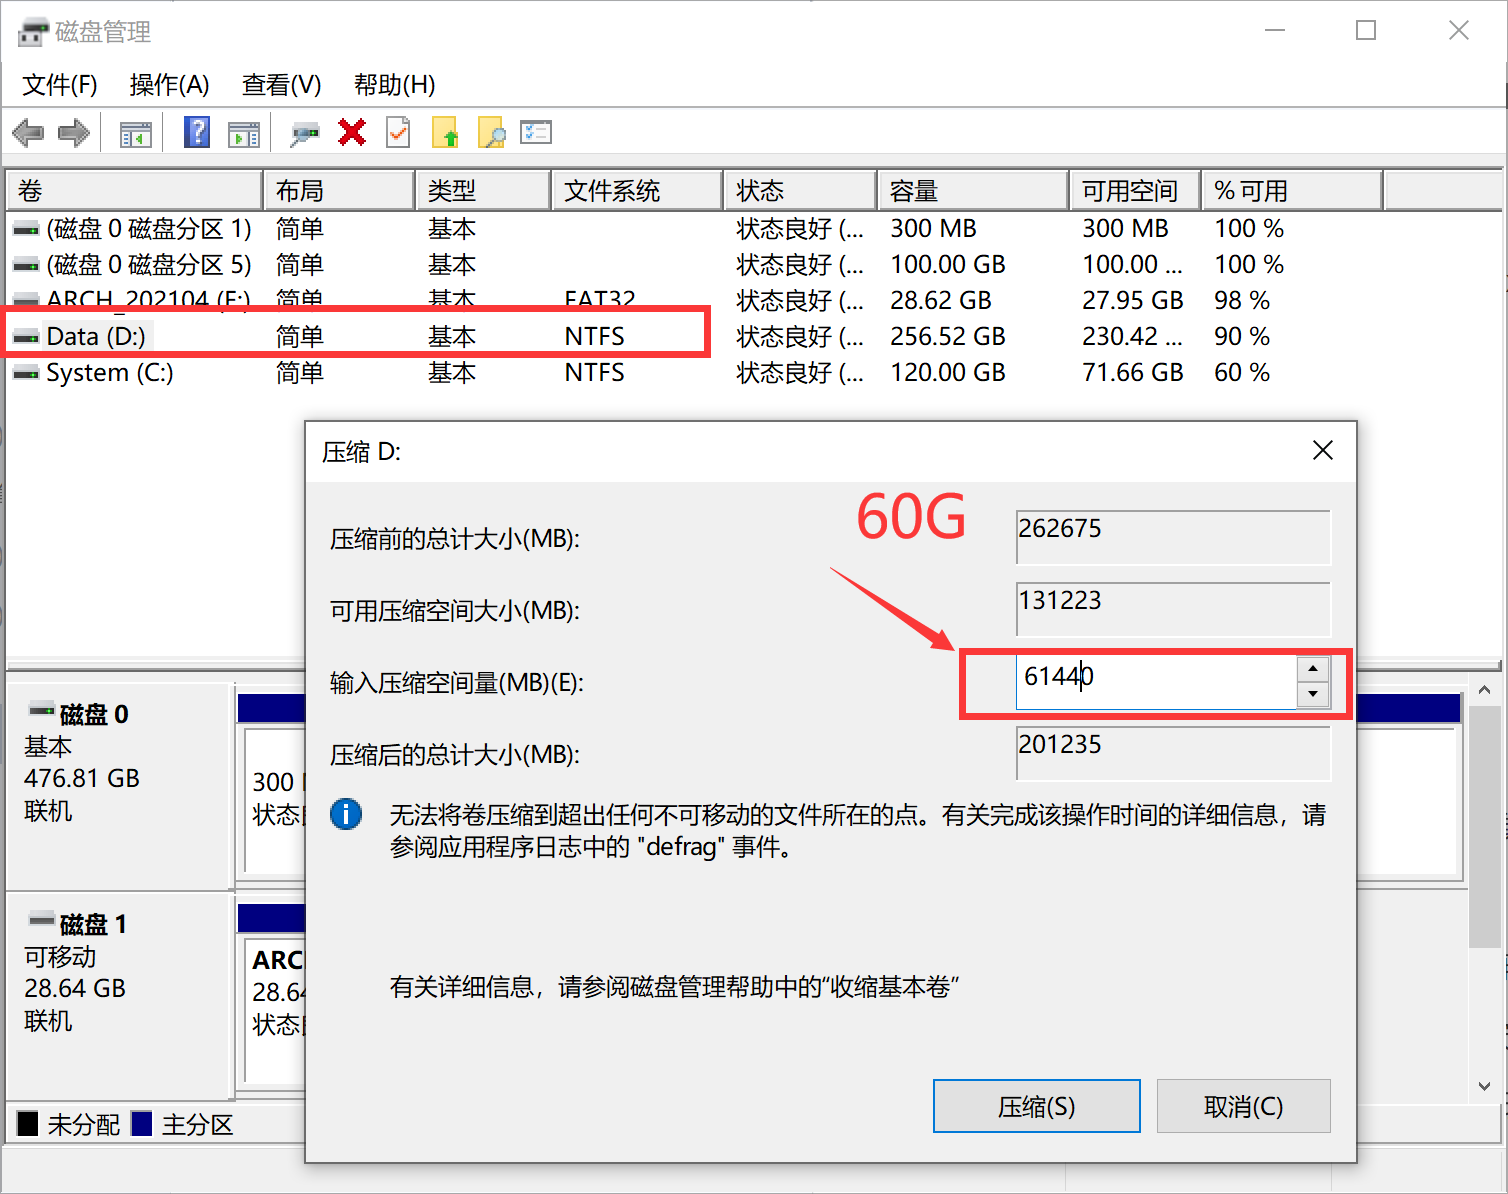Click the 60 % available cell
1508x1194 pixels.
[x=1242, y=373]
